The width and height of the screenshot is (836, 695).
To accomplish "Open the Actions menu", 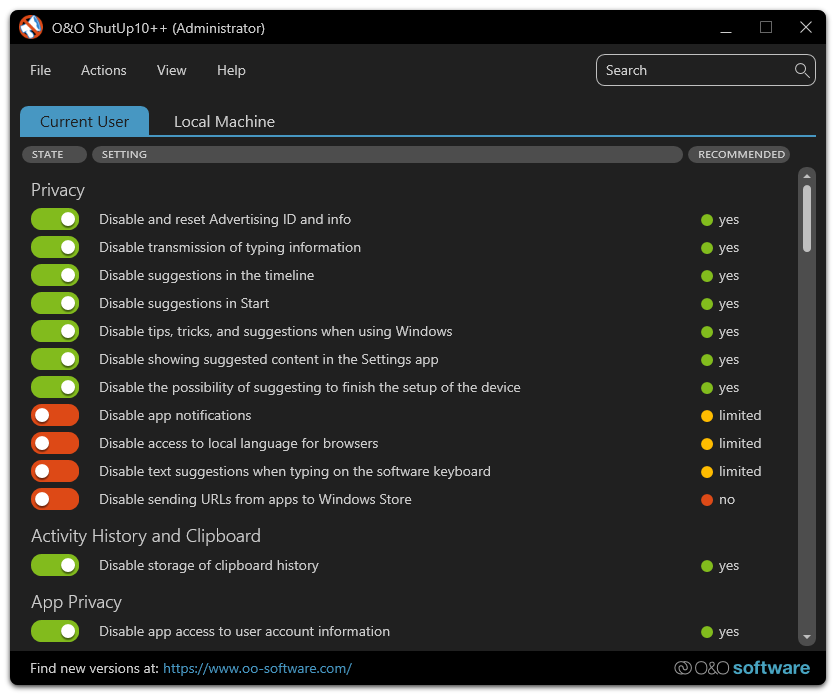I will point(104,70).
